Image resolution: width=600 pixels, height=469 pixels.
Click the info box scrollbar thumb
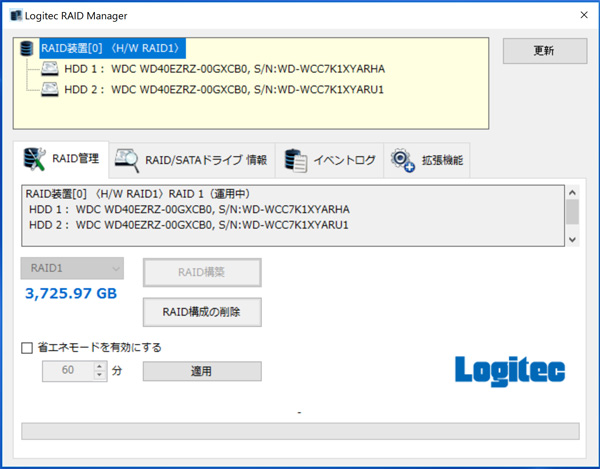point(572,212)
